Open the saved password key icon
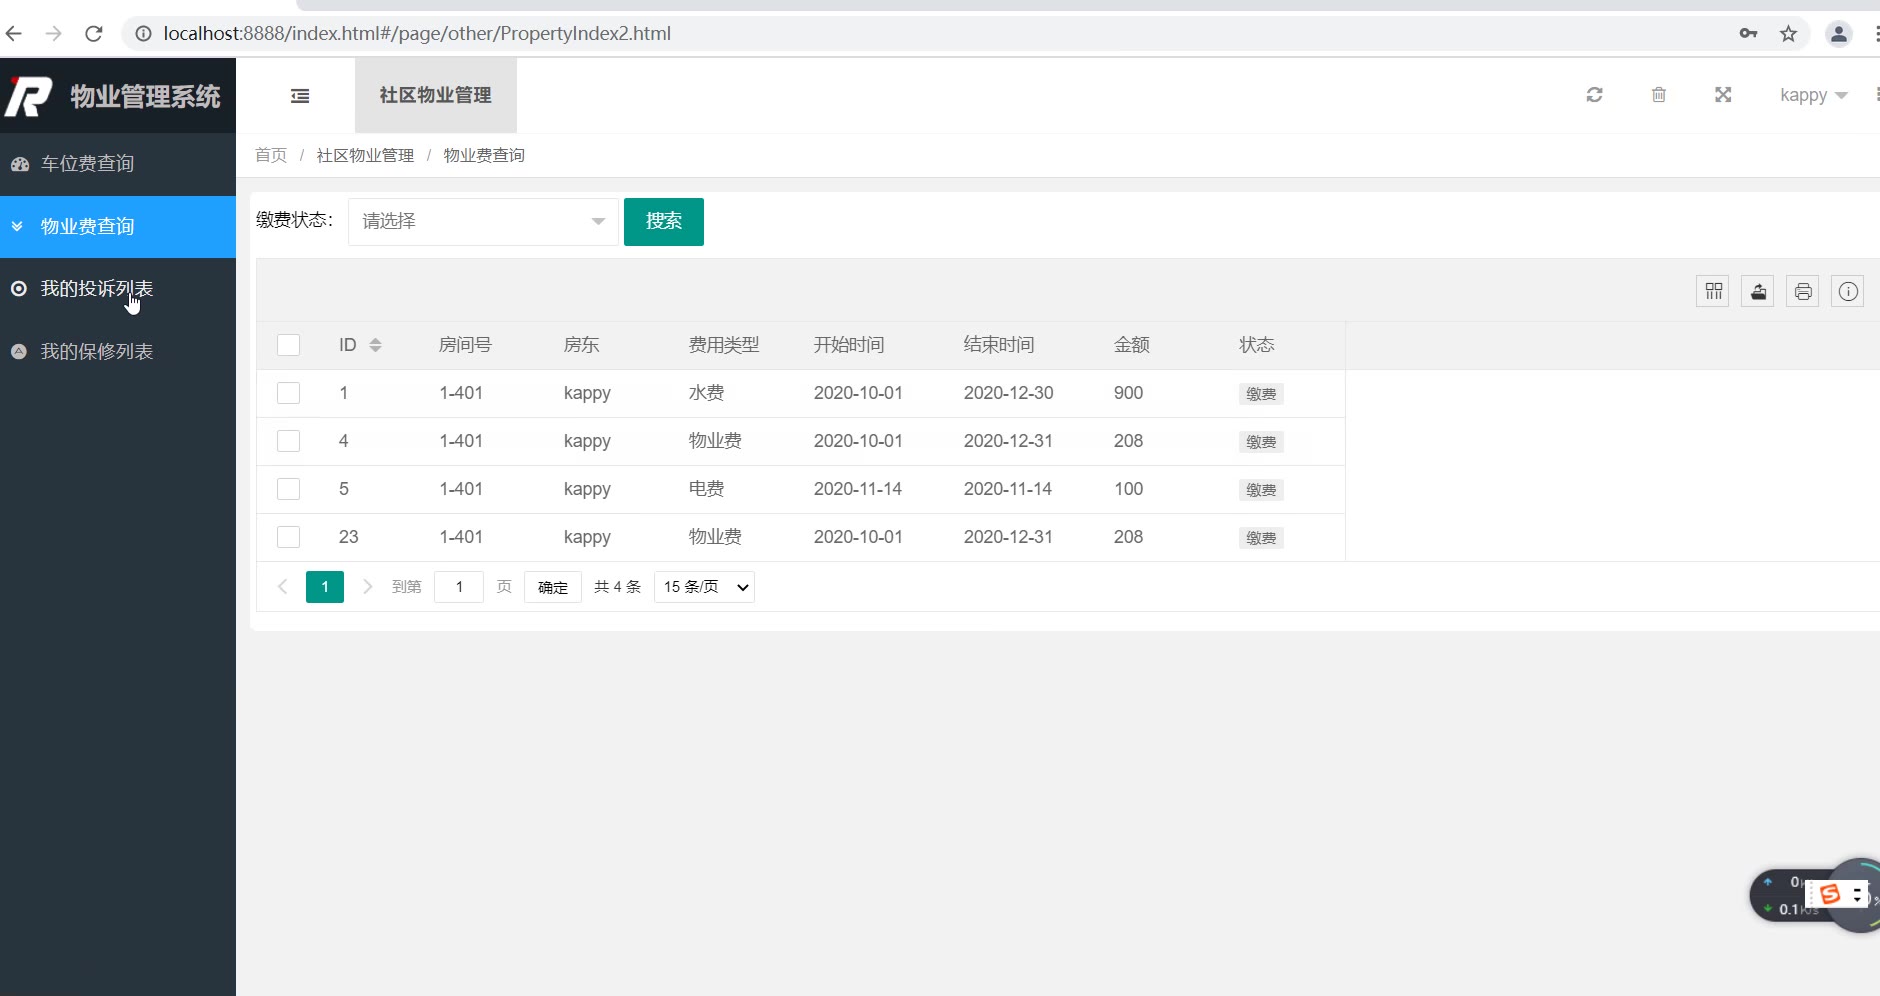The width and height of the screenshot is (1880, 996). click(x=1748, y=34)
